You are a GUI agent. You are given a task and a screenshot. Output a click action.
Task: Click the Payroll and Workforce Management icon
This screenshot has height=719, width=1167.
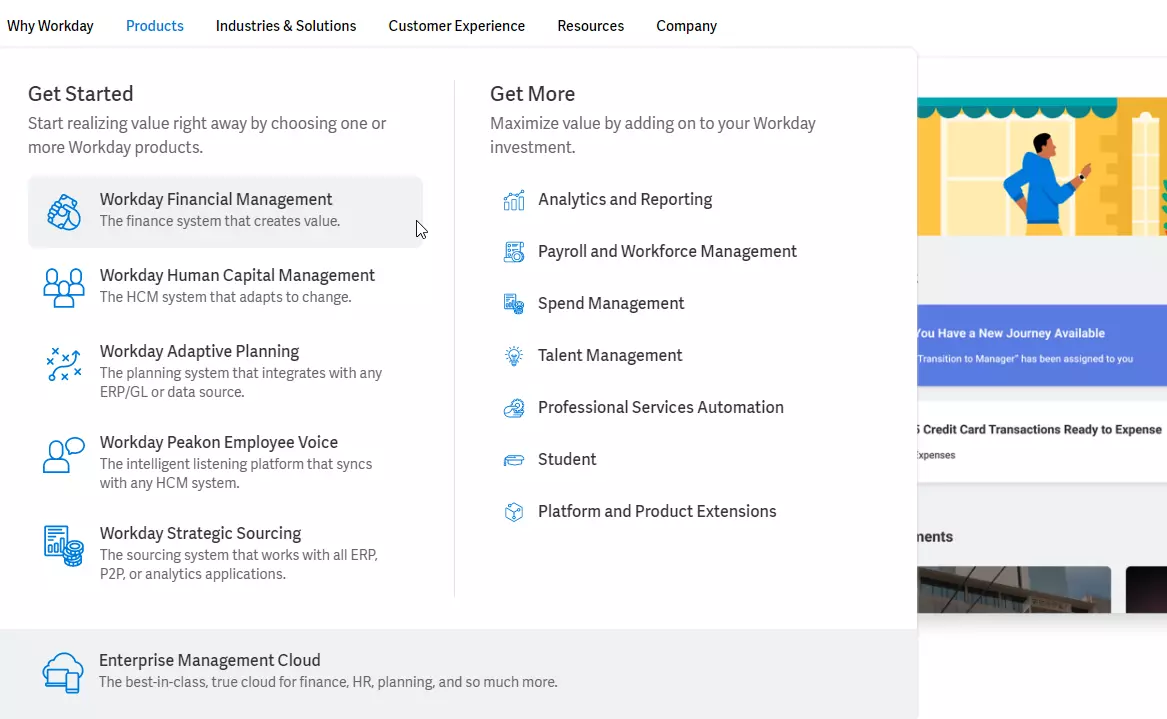[x=514, y=252]
